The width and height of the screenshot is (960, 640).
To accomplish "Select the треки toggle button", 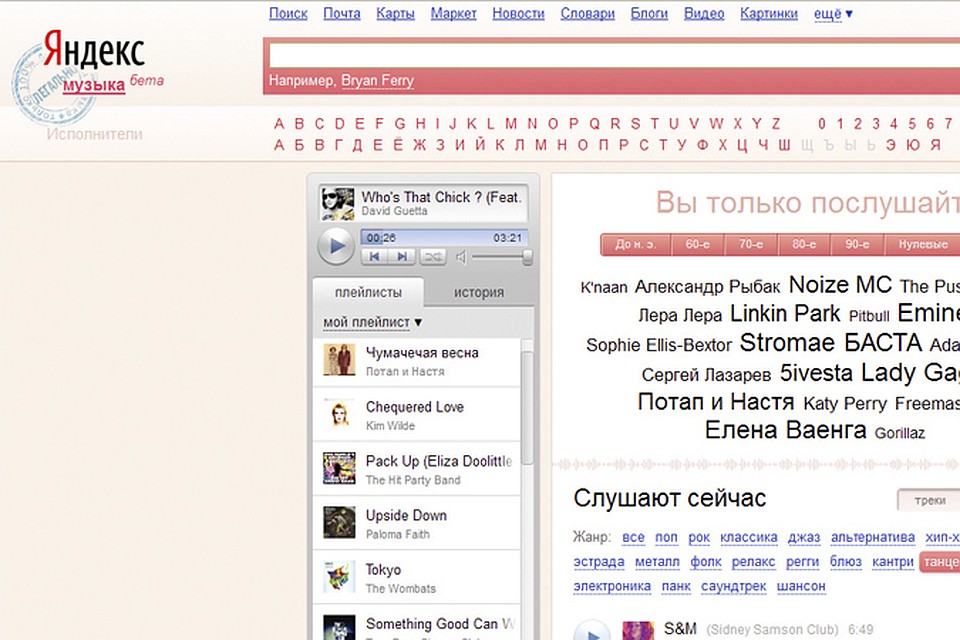I will pyautogui.click(x=929, y=500).
